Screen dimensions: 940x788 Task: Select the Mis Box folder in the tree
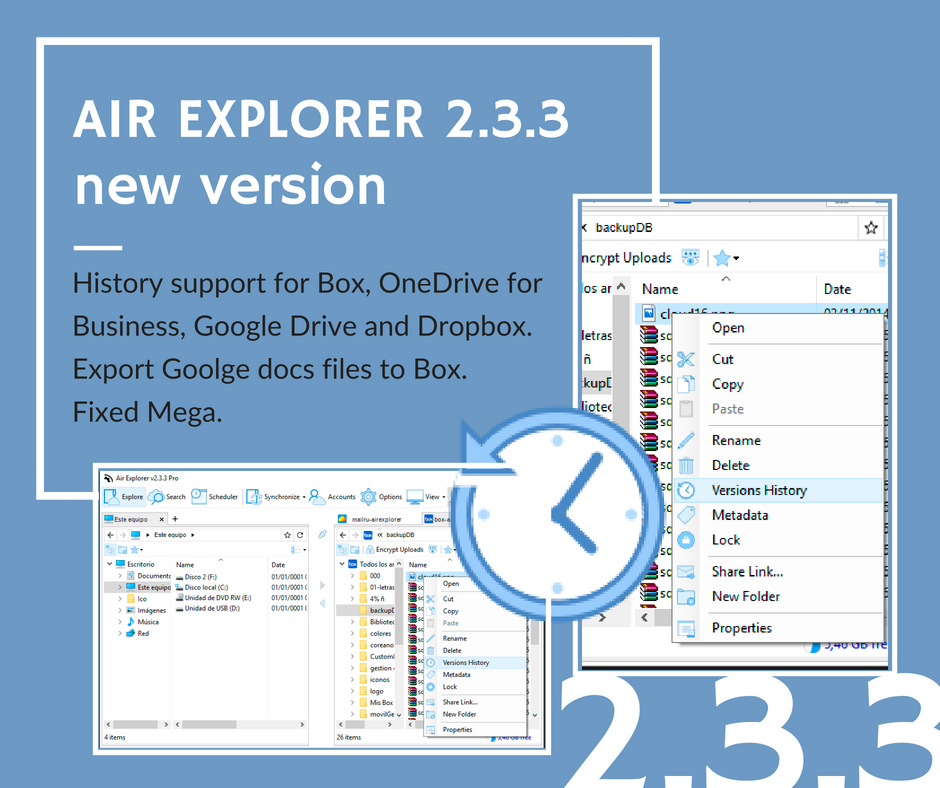pos(376,702)
